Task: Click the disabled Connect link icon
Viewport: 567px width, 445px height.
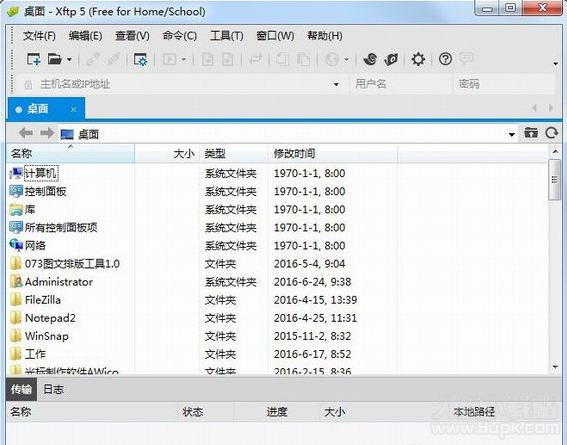Action: pyautogui.click(x=93, y=59)
